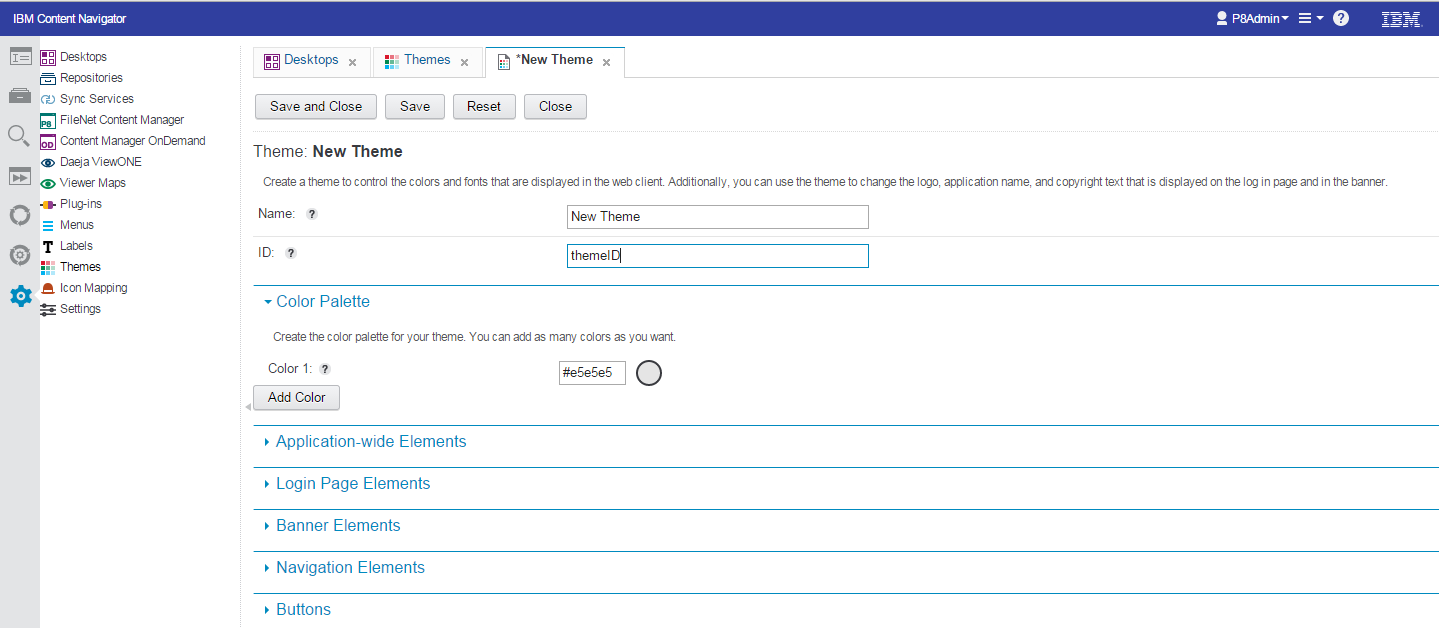Click the Add Color button
Screen dimensions: 1439x628
(x=297, y=397)
